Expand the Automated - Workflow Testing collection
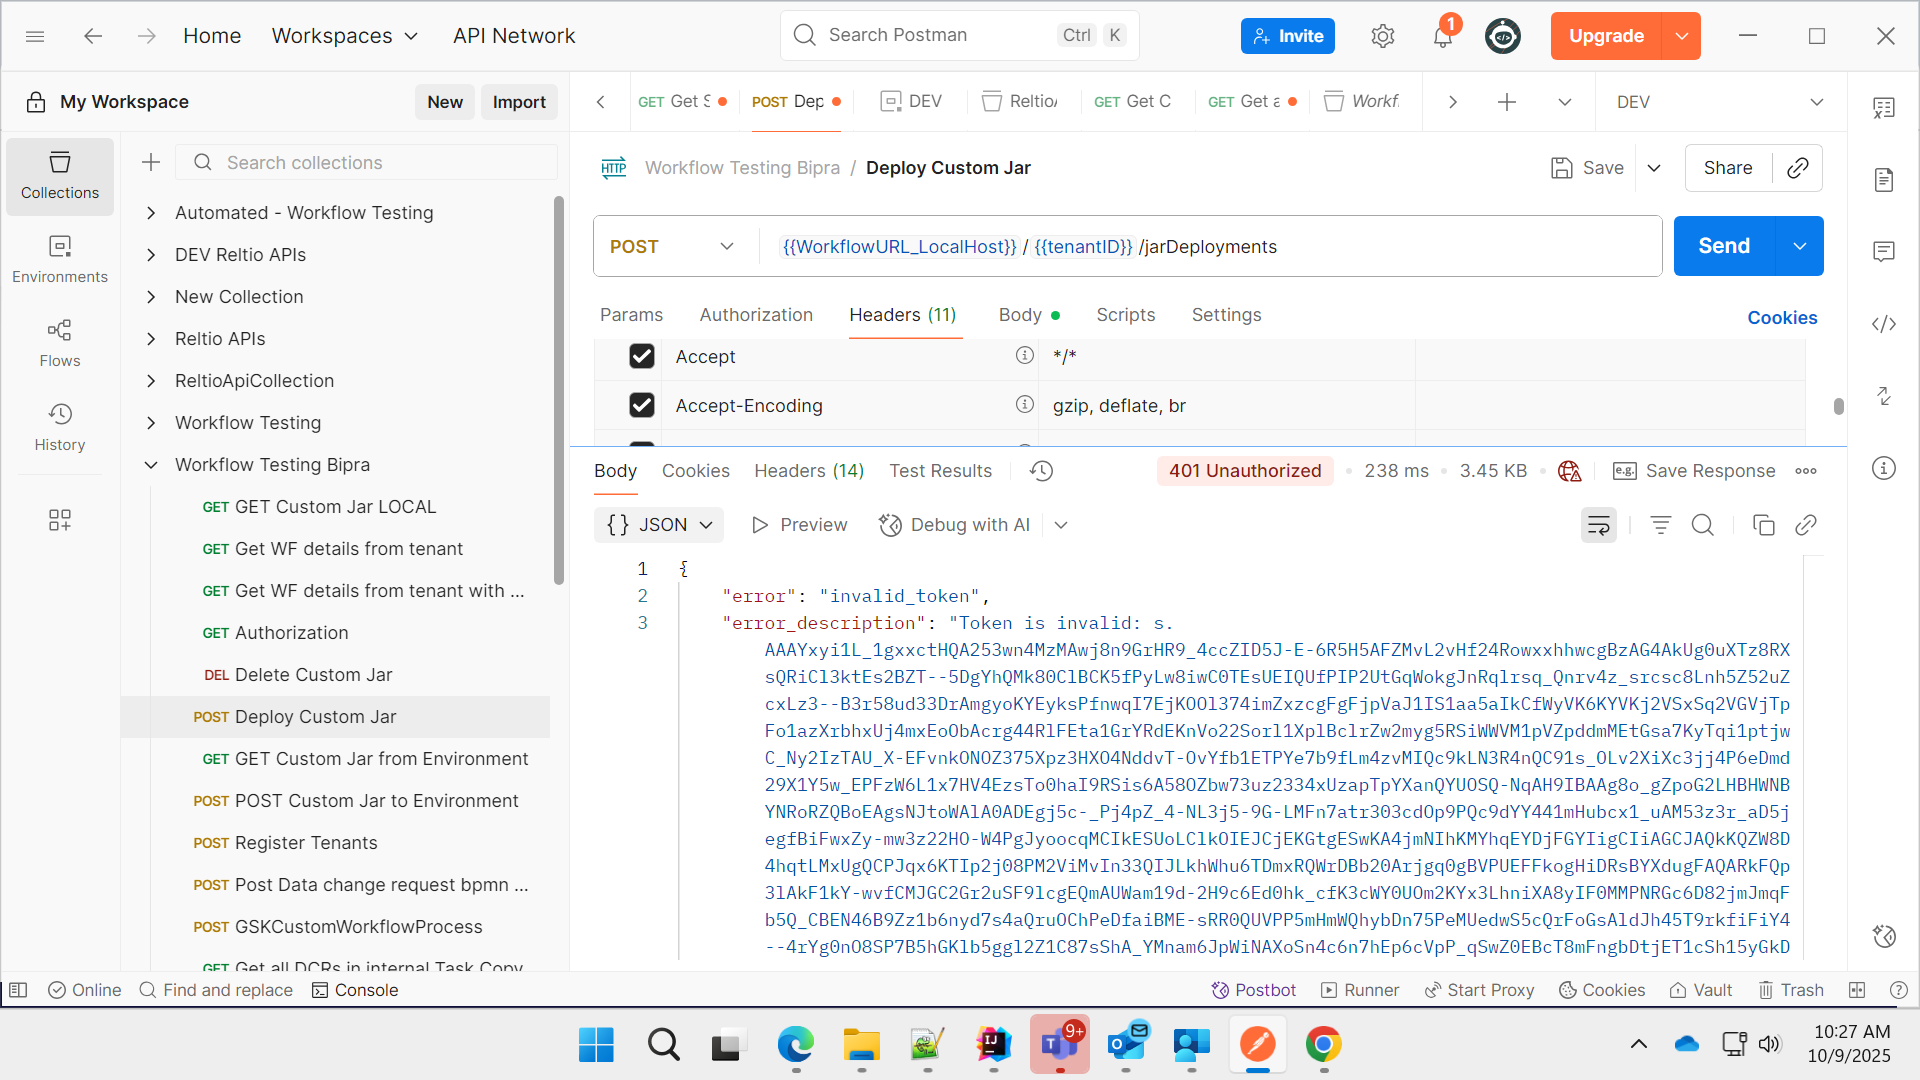The image size is (1920, 1080). [151, 213]
